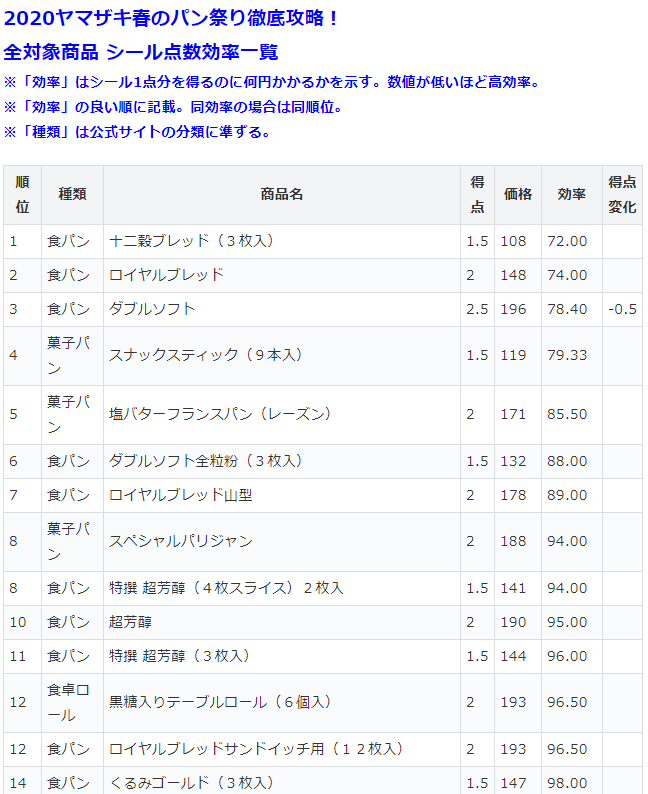Click the 種類 column header
The image size is (648, 794).
click(x=72, y=195)
